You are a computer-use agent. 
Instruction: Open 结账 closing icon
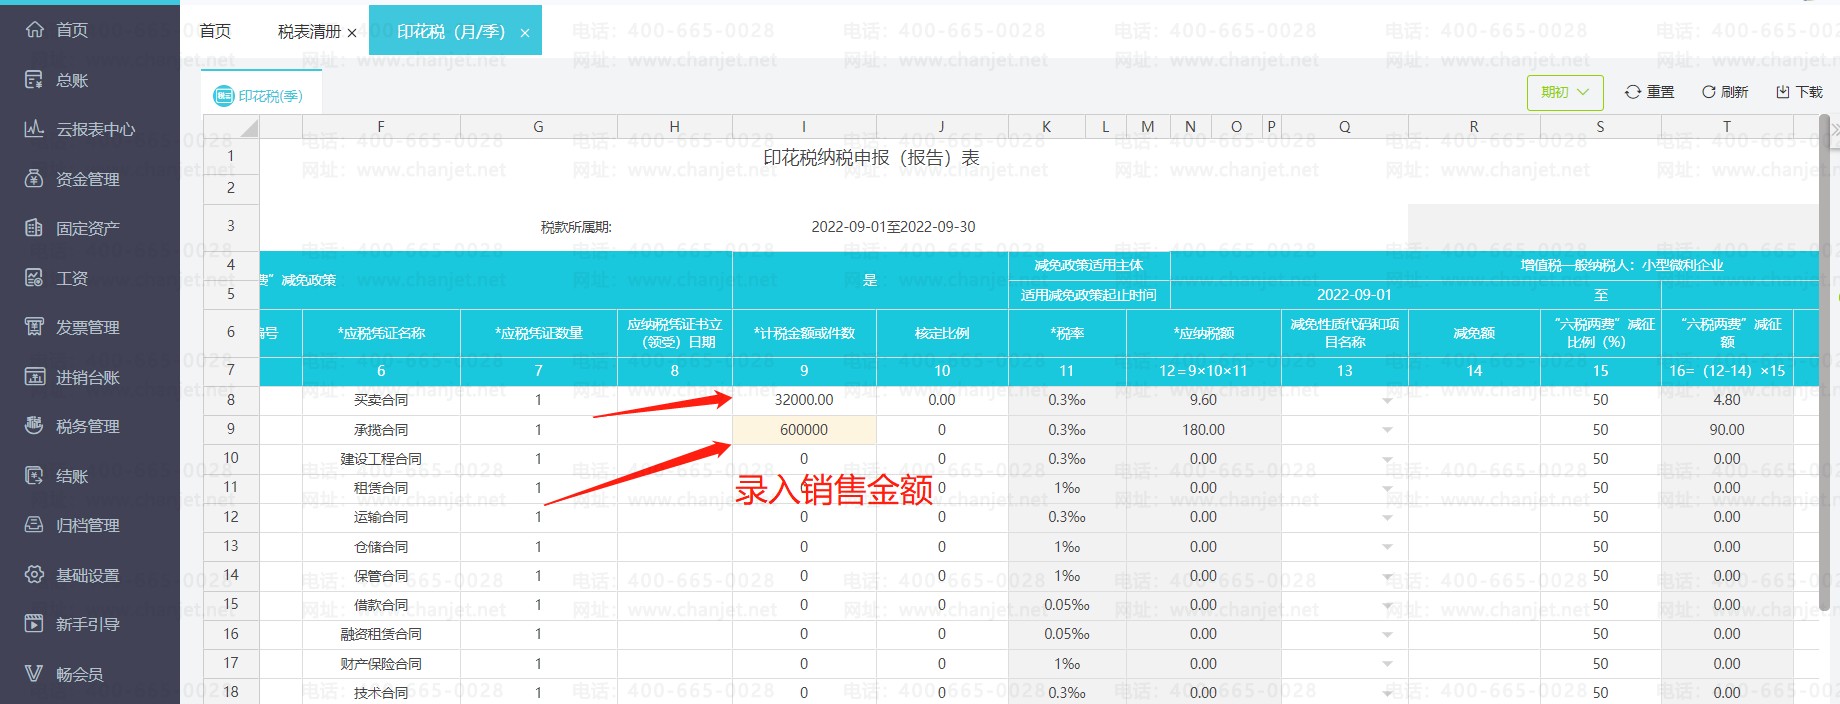(x=34, y=476)
